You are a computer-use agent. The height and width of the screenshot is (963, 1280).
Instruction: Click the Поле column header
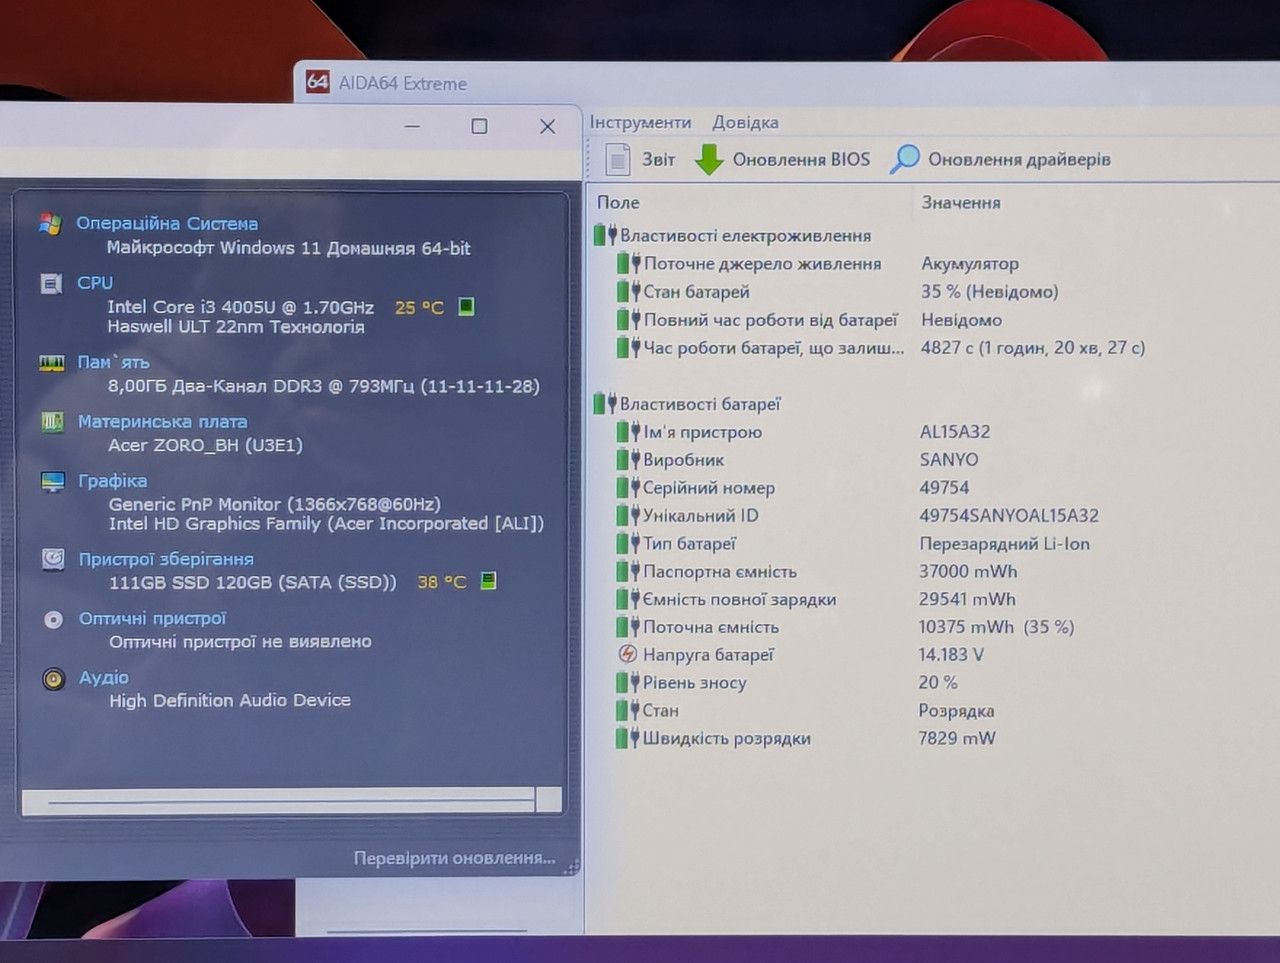click(x=618, y=202)
